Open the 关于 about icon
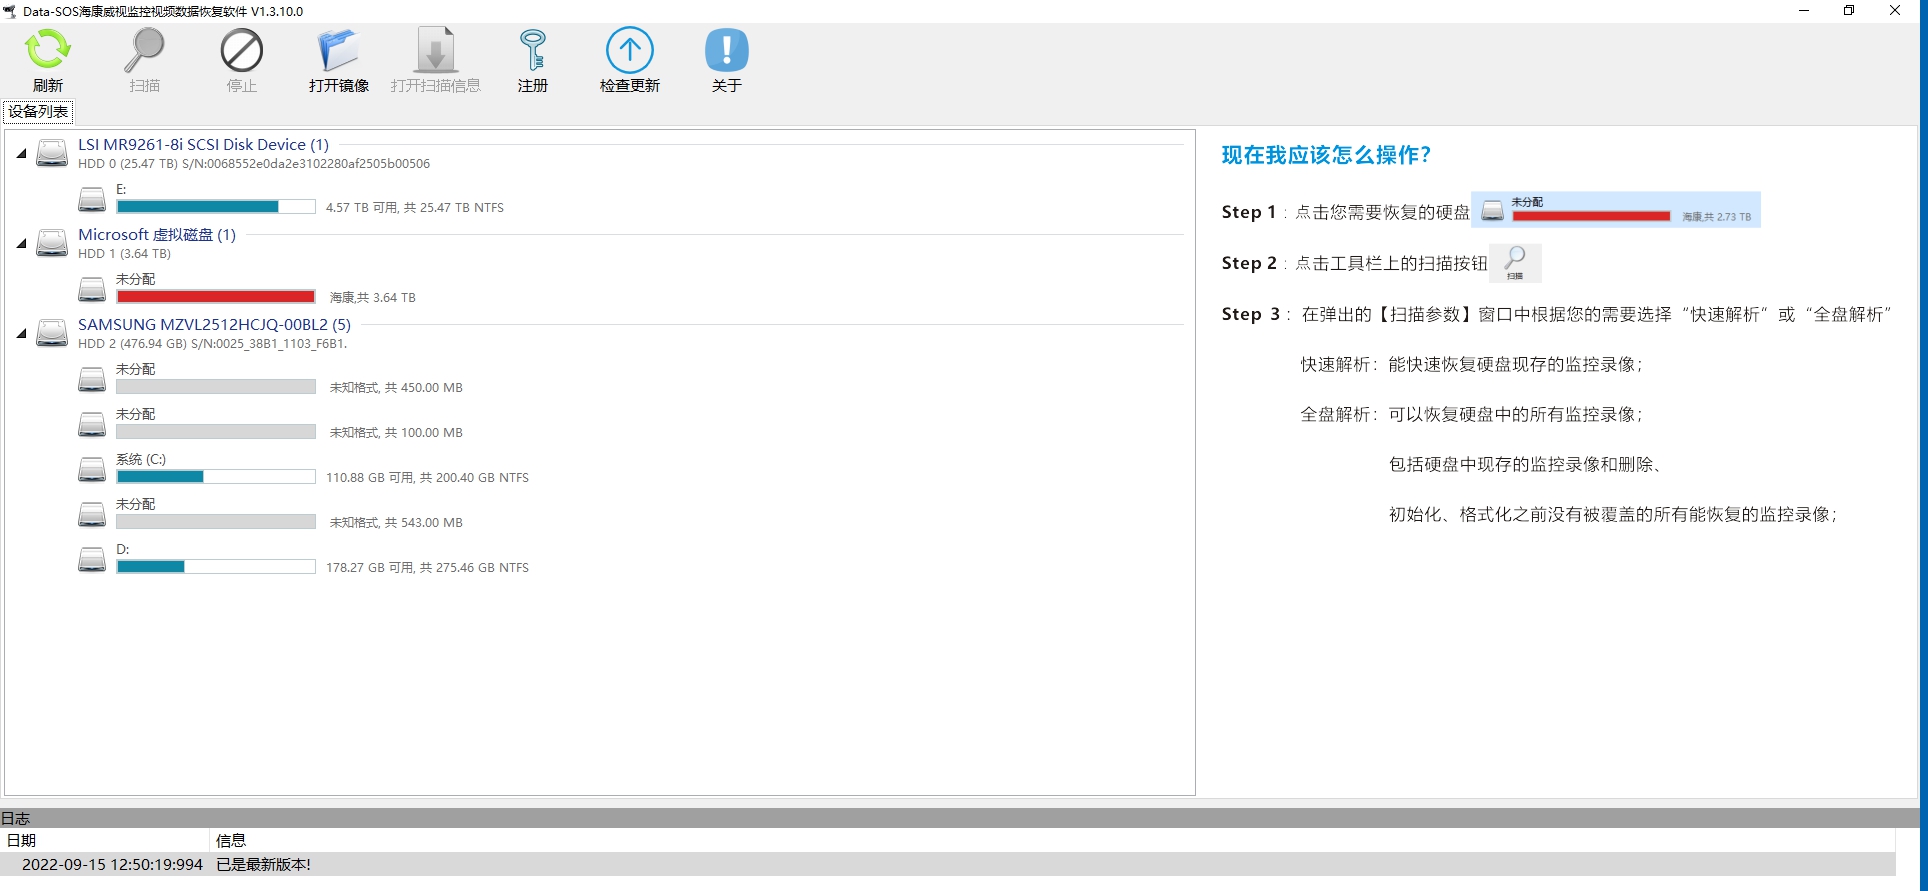Viewport: 1928px width, 891px height. (x=726, y=50)
